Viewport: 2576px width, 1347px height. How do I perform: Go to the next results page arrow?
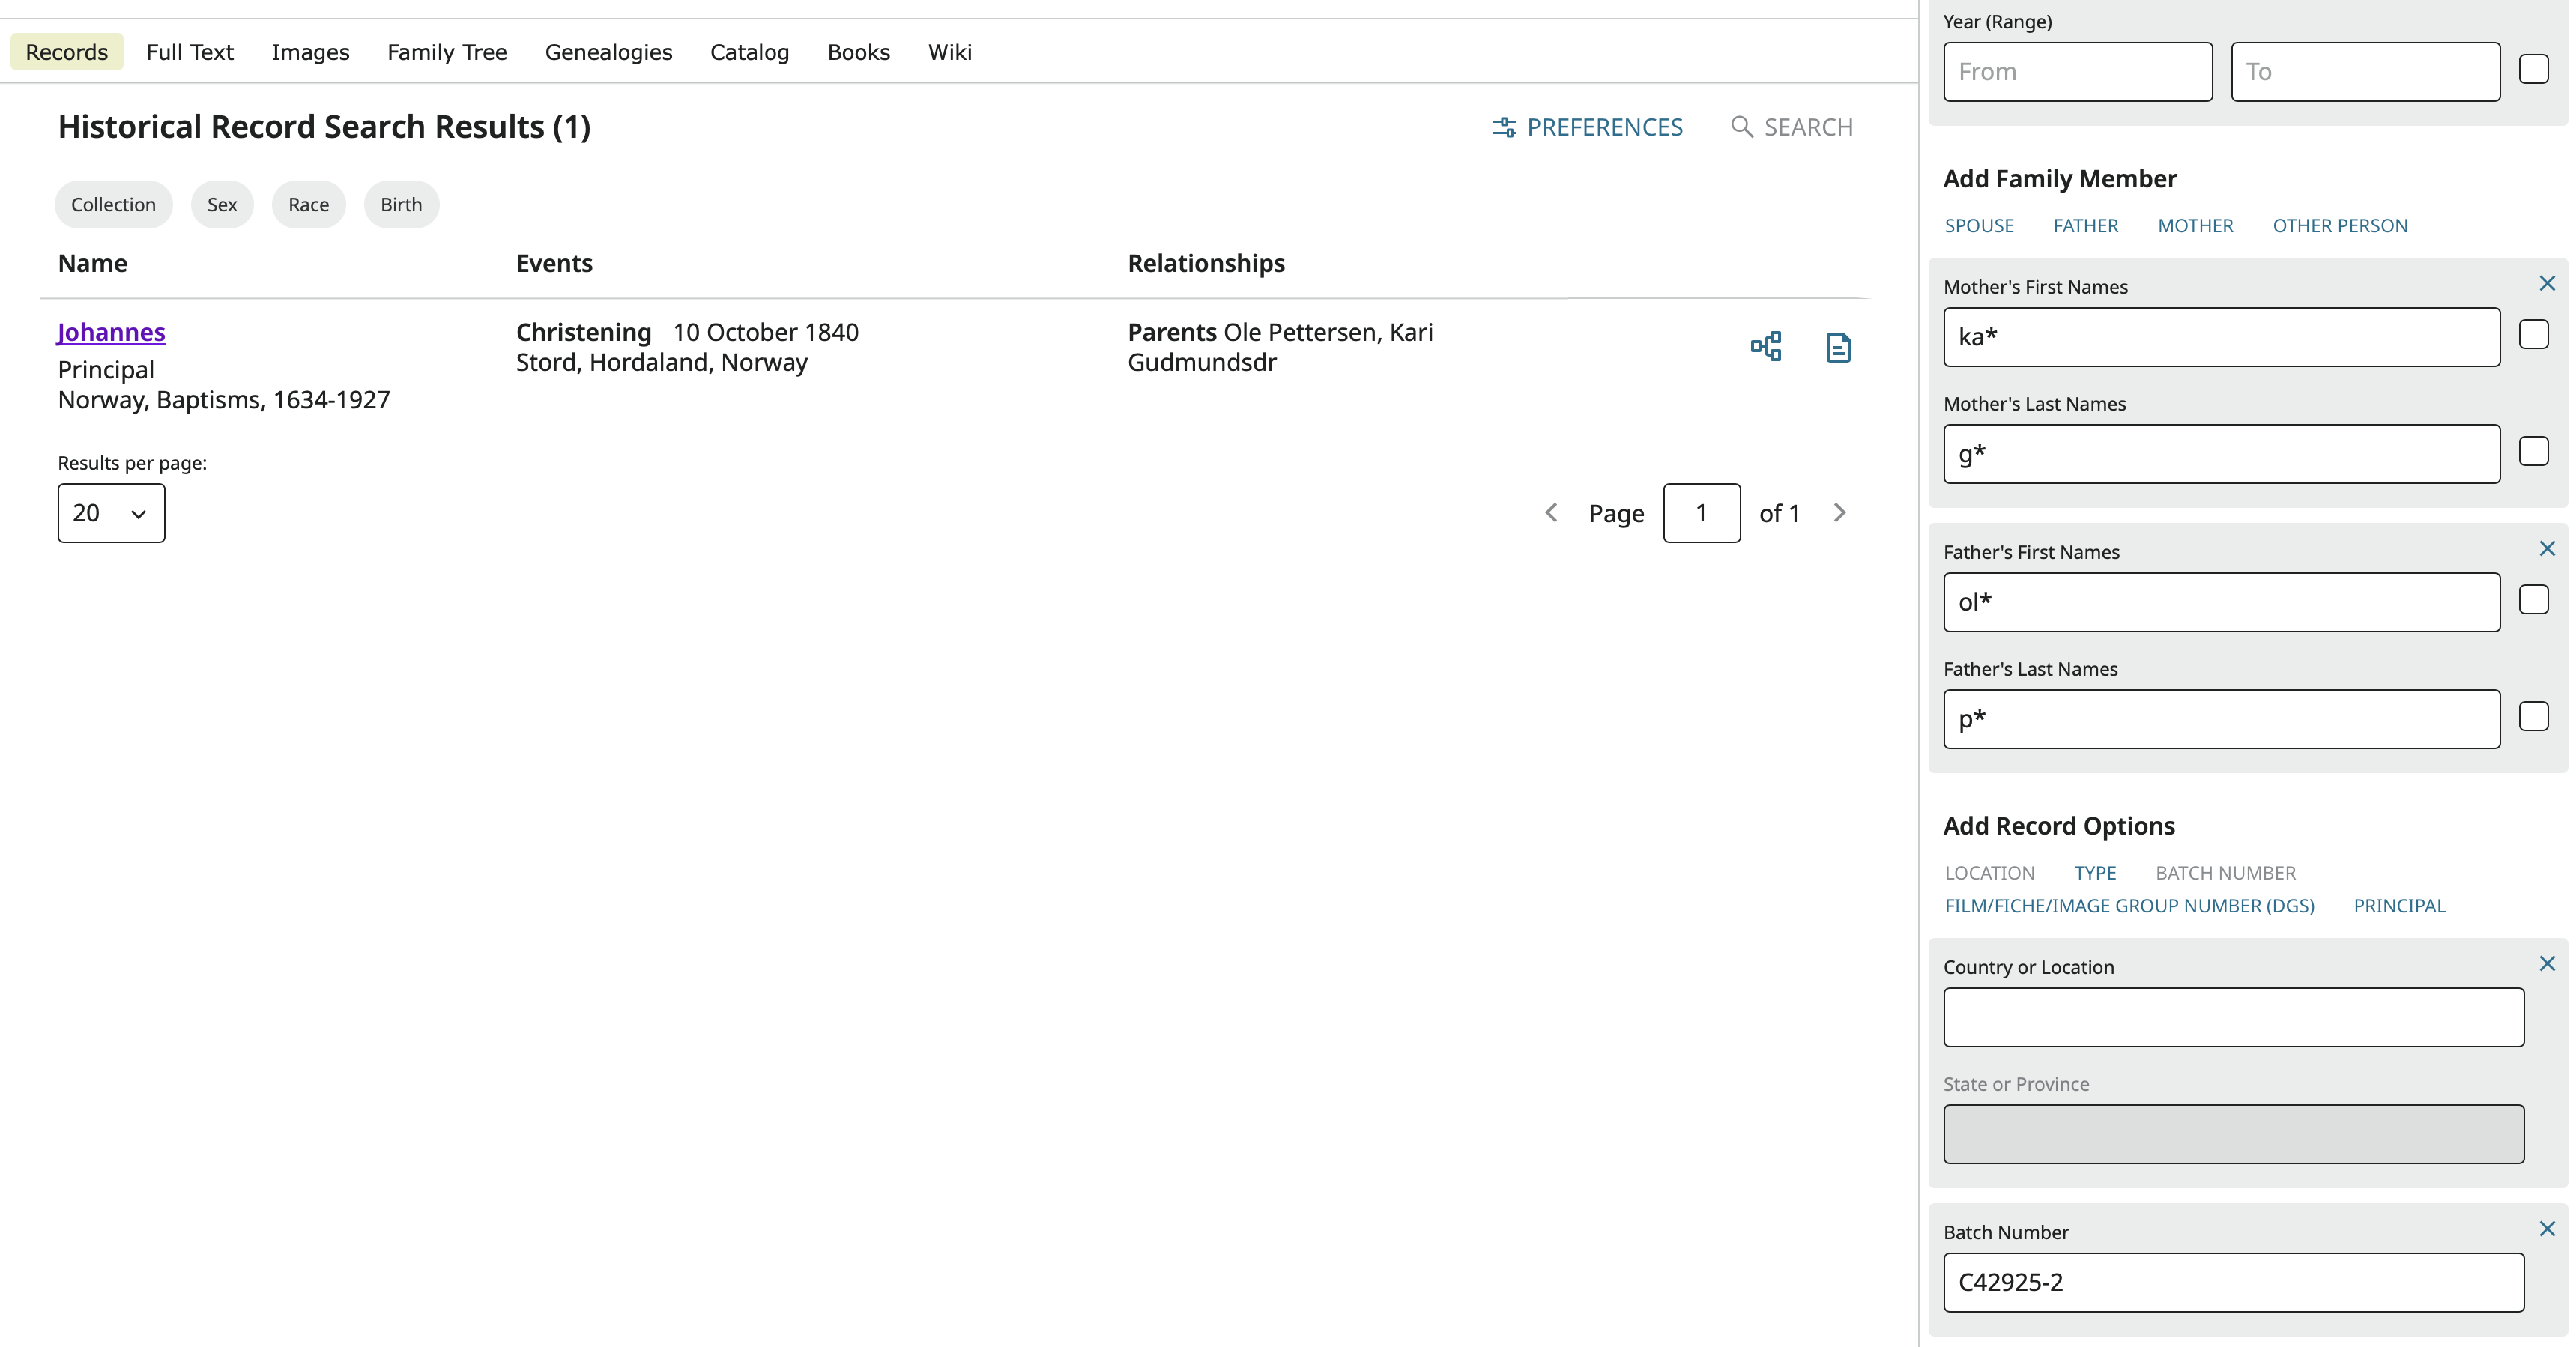1840,513
